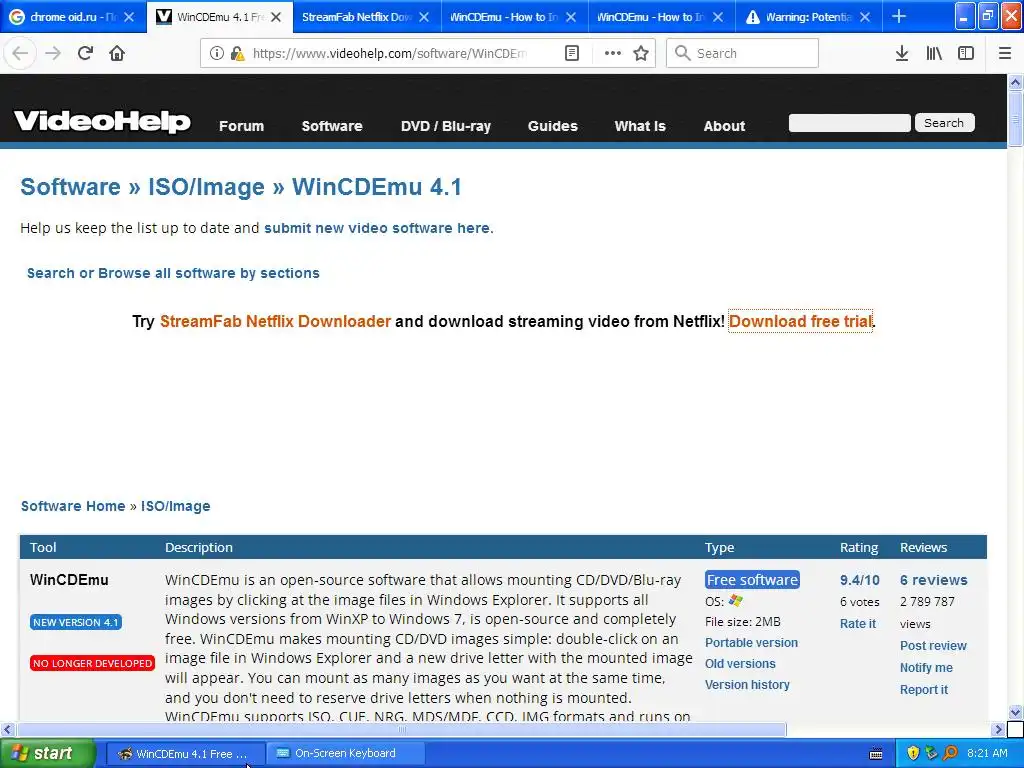1024x768 pixels.
Task: Click the 'Free software' type badge
Action: coord(752,580)
